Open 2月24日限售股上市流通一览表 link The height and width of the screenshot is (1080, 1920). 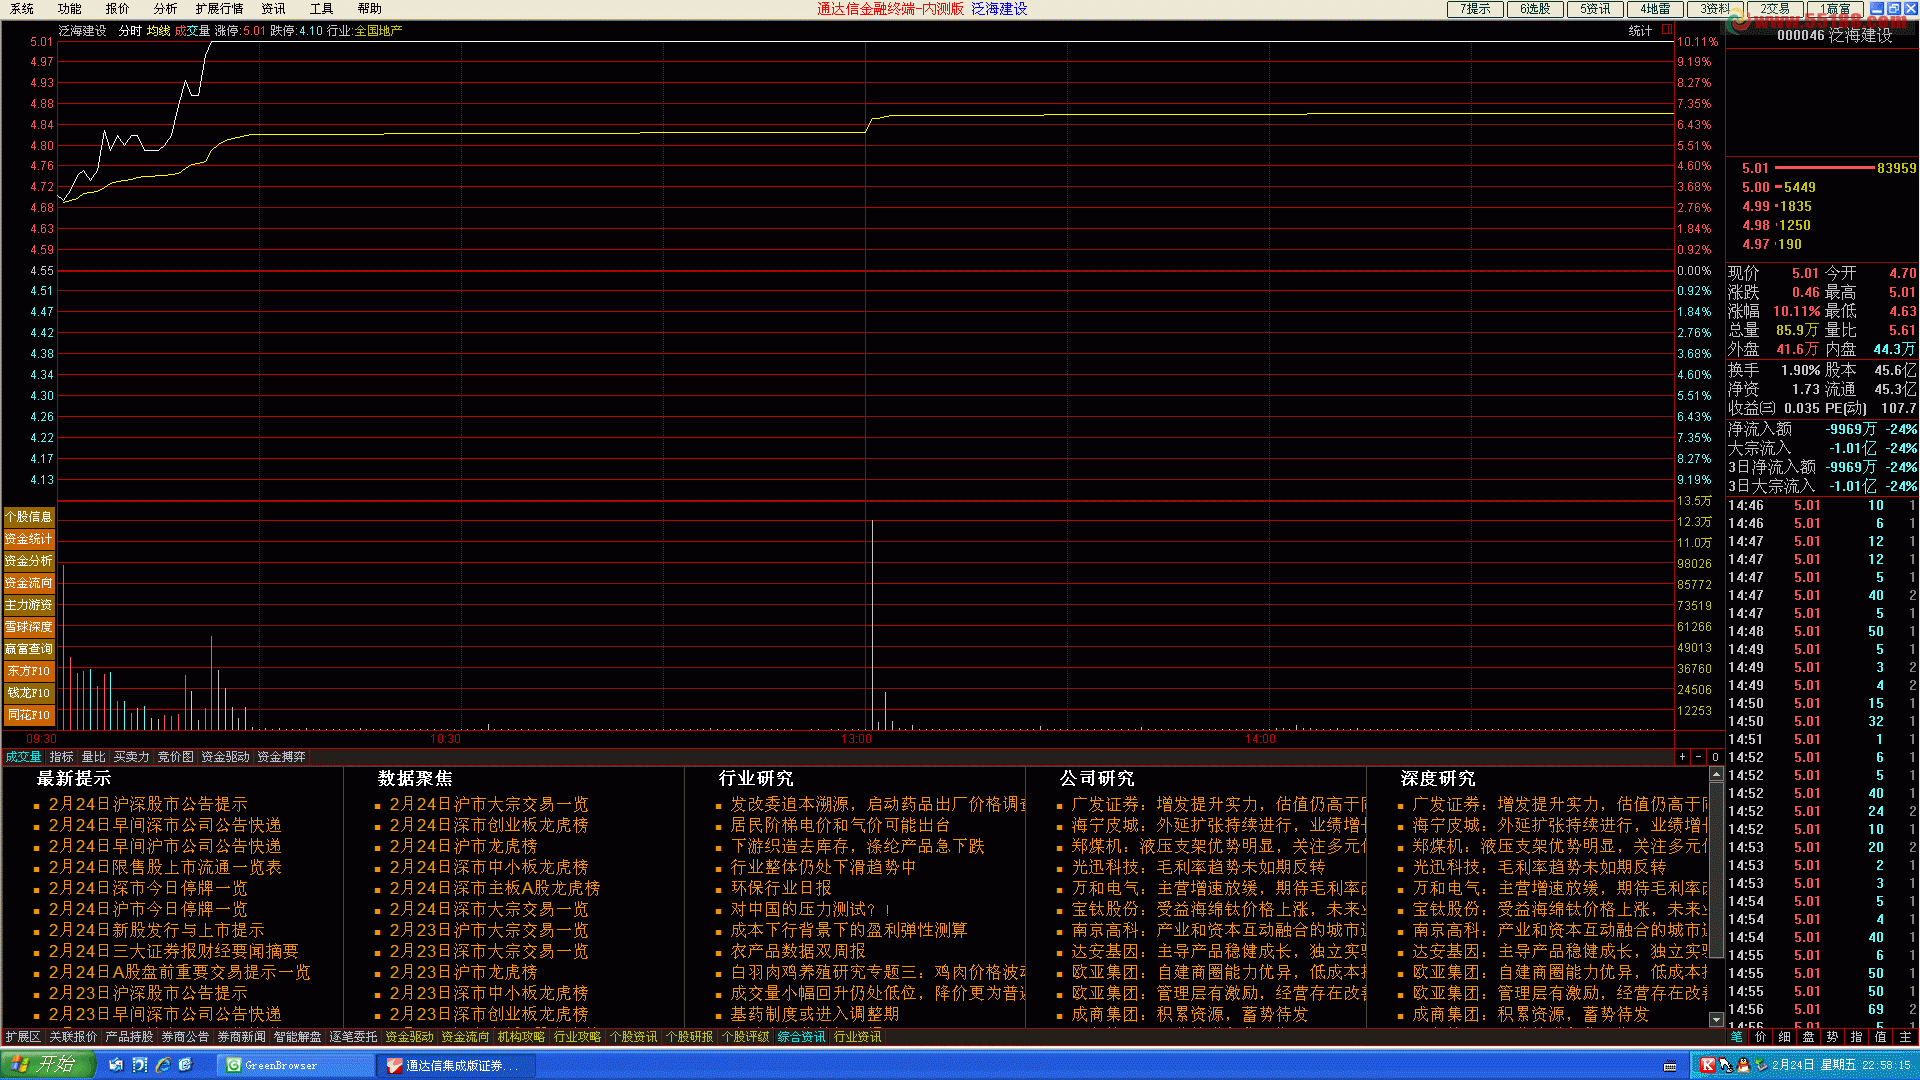(x=165, y=867)
